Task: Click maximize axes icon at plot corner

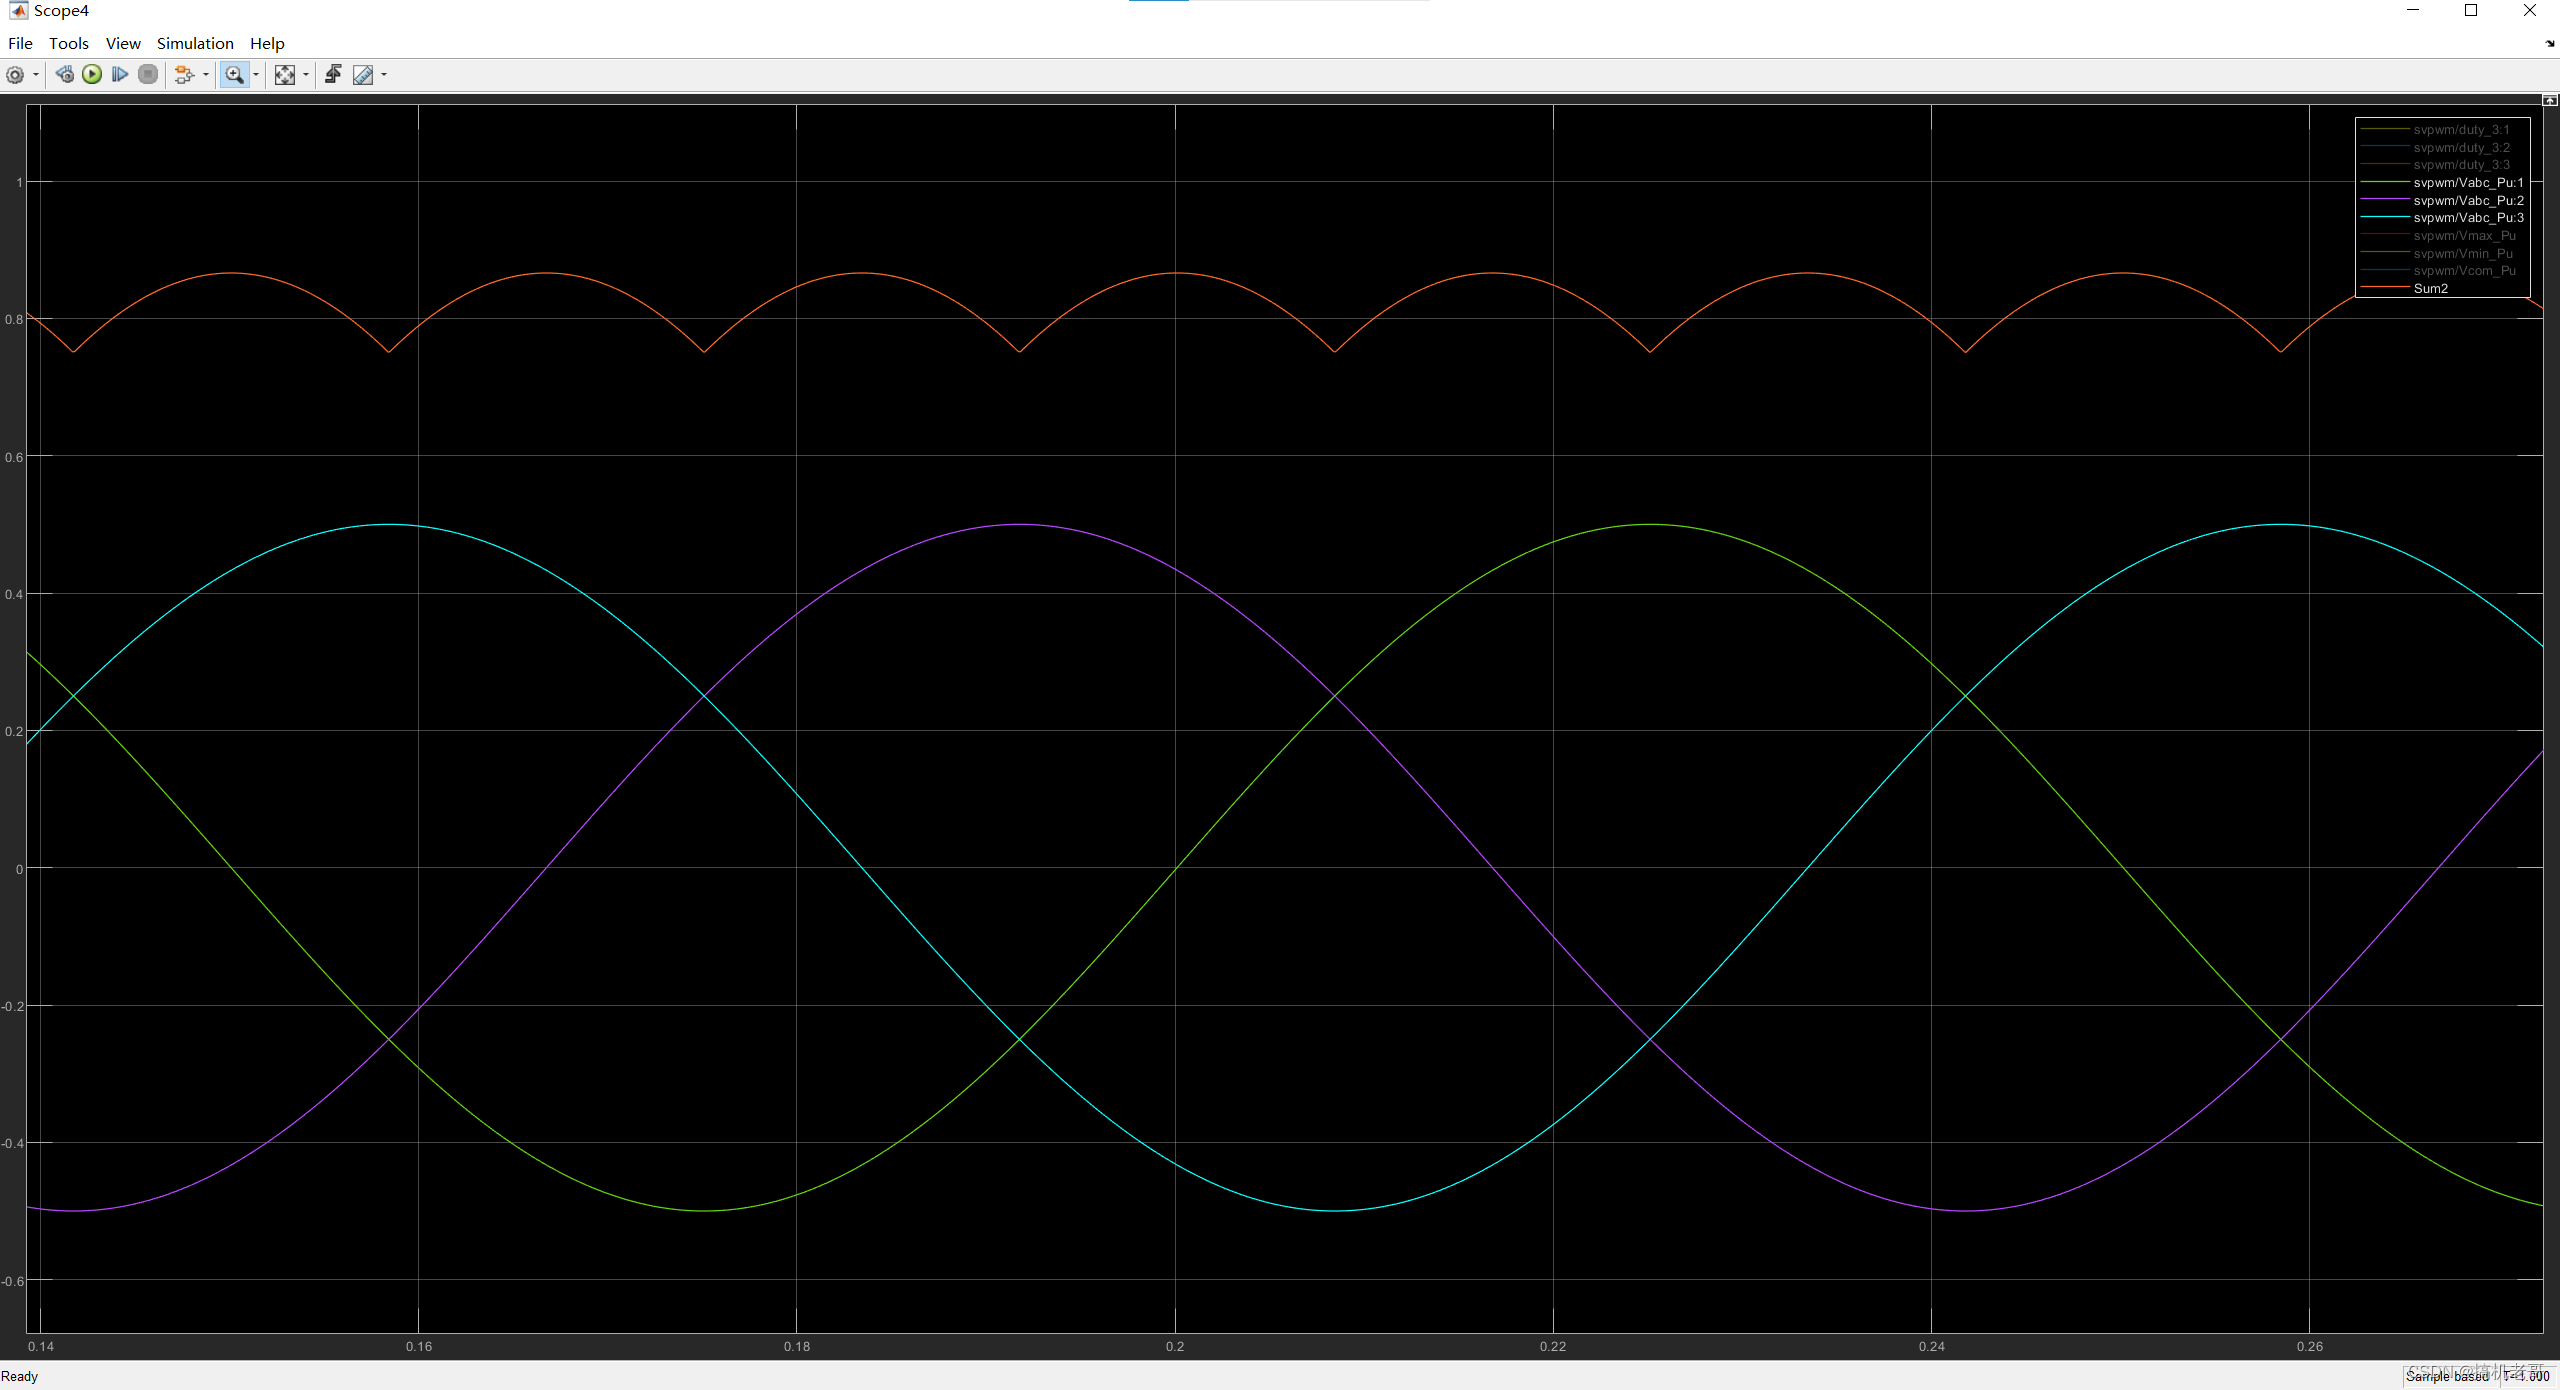Action: 2550,100
